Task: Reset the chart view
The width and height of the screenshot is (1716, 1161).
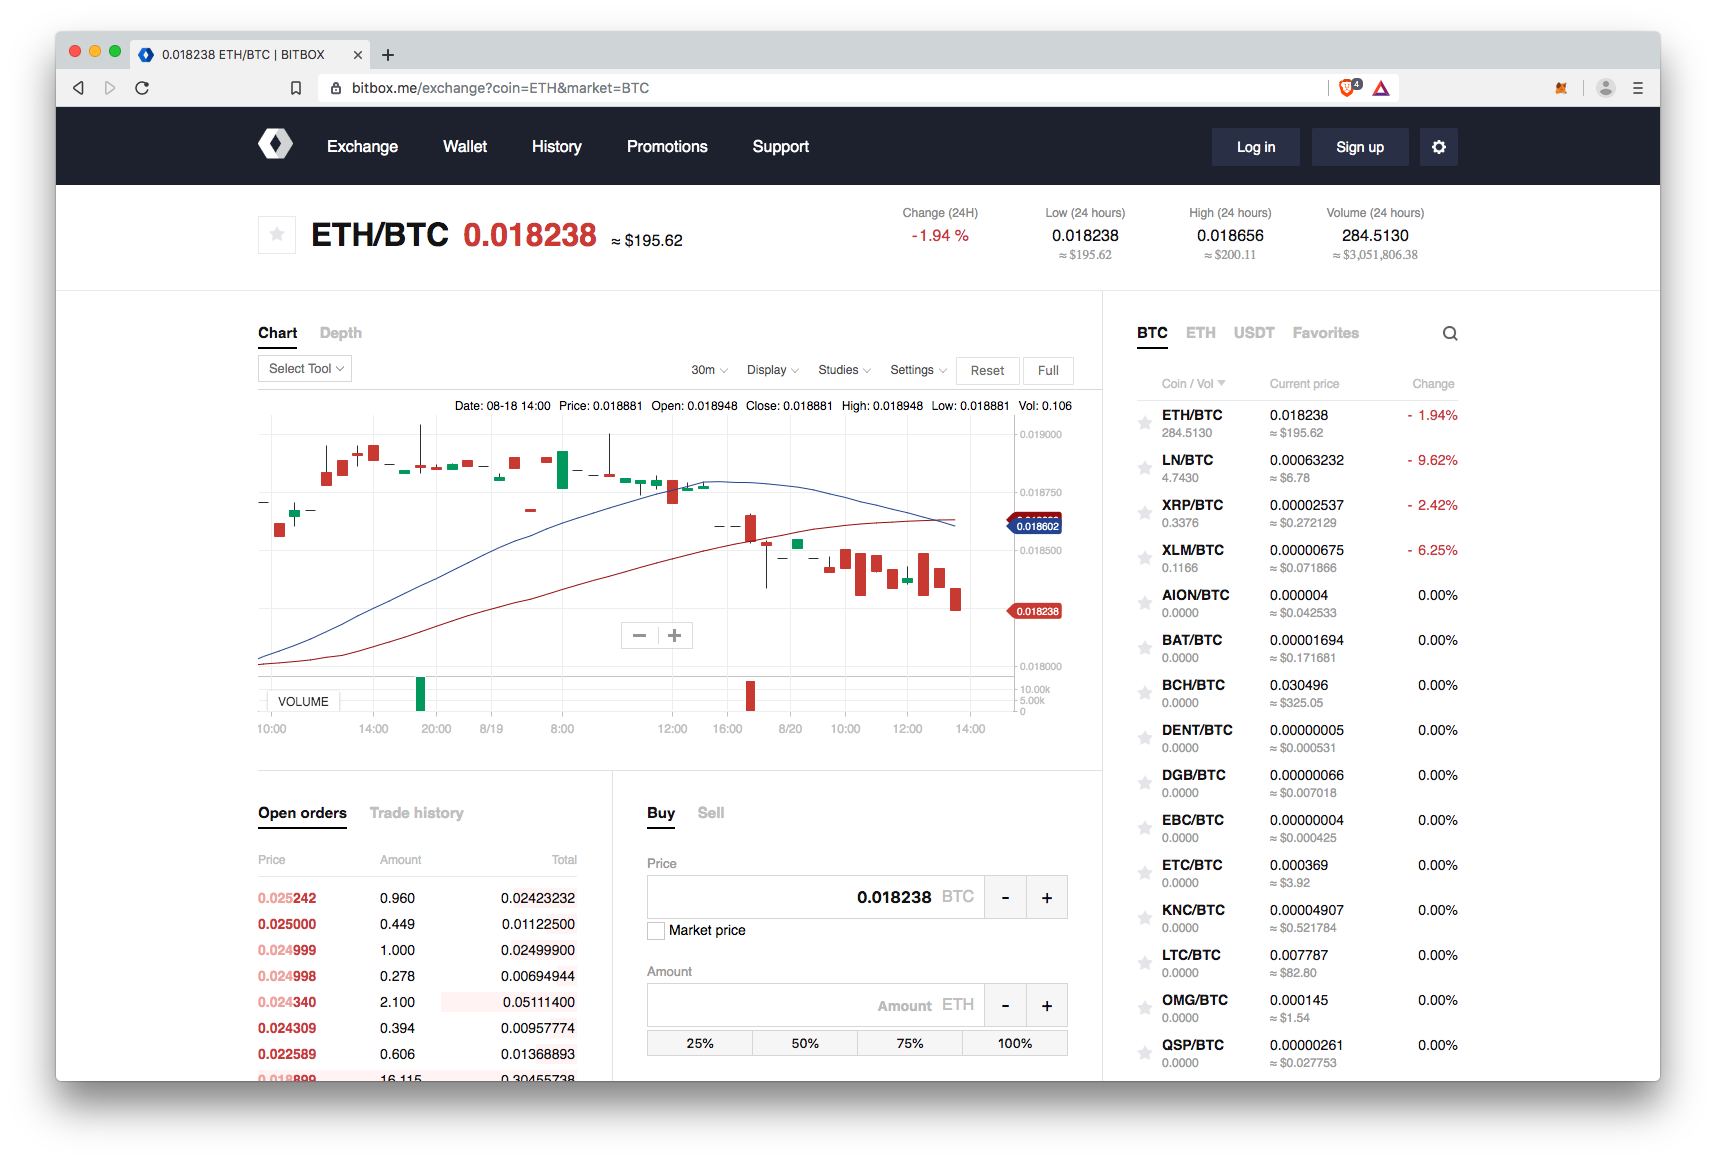Action: (987, 371)
